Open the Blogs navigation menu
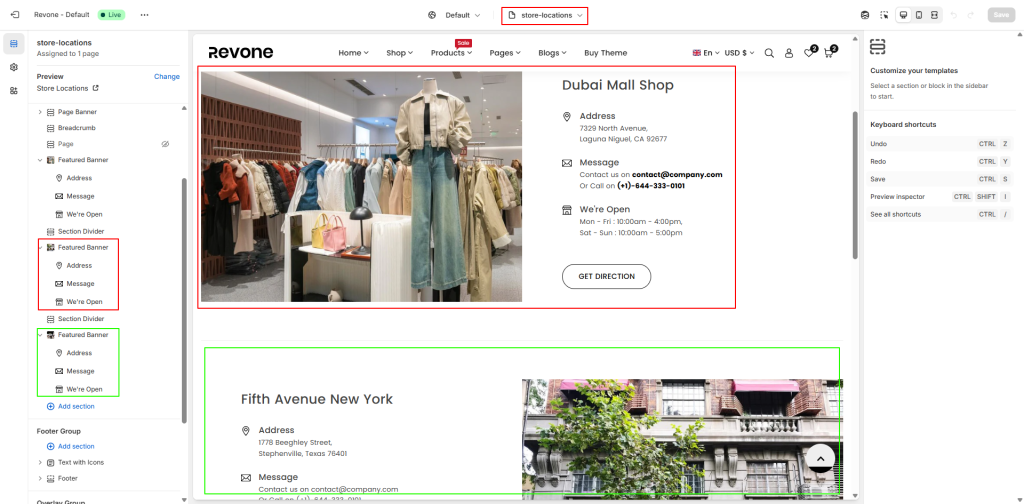Image resolution: width=1024 pixels, height=504 pixels. 552,53
